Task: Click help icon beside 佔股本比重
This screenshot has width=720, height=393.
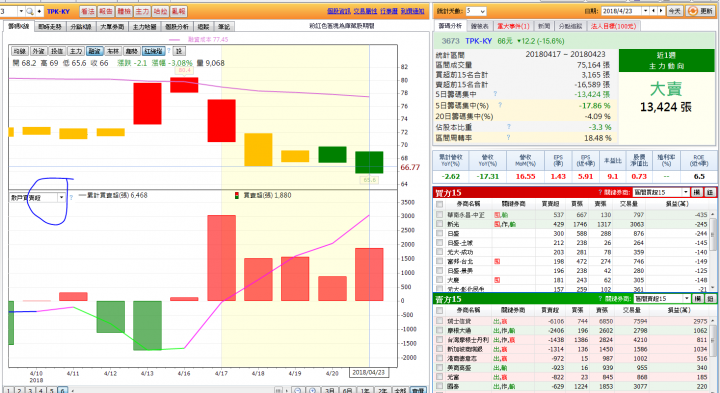Action: click(x=509, y=126)
